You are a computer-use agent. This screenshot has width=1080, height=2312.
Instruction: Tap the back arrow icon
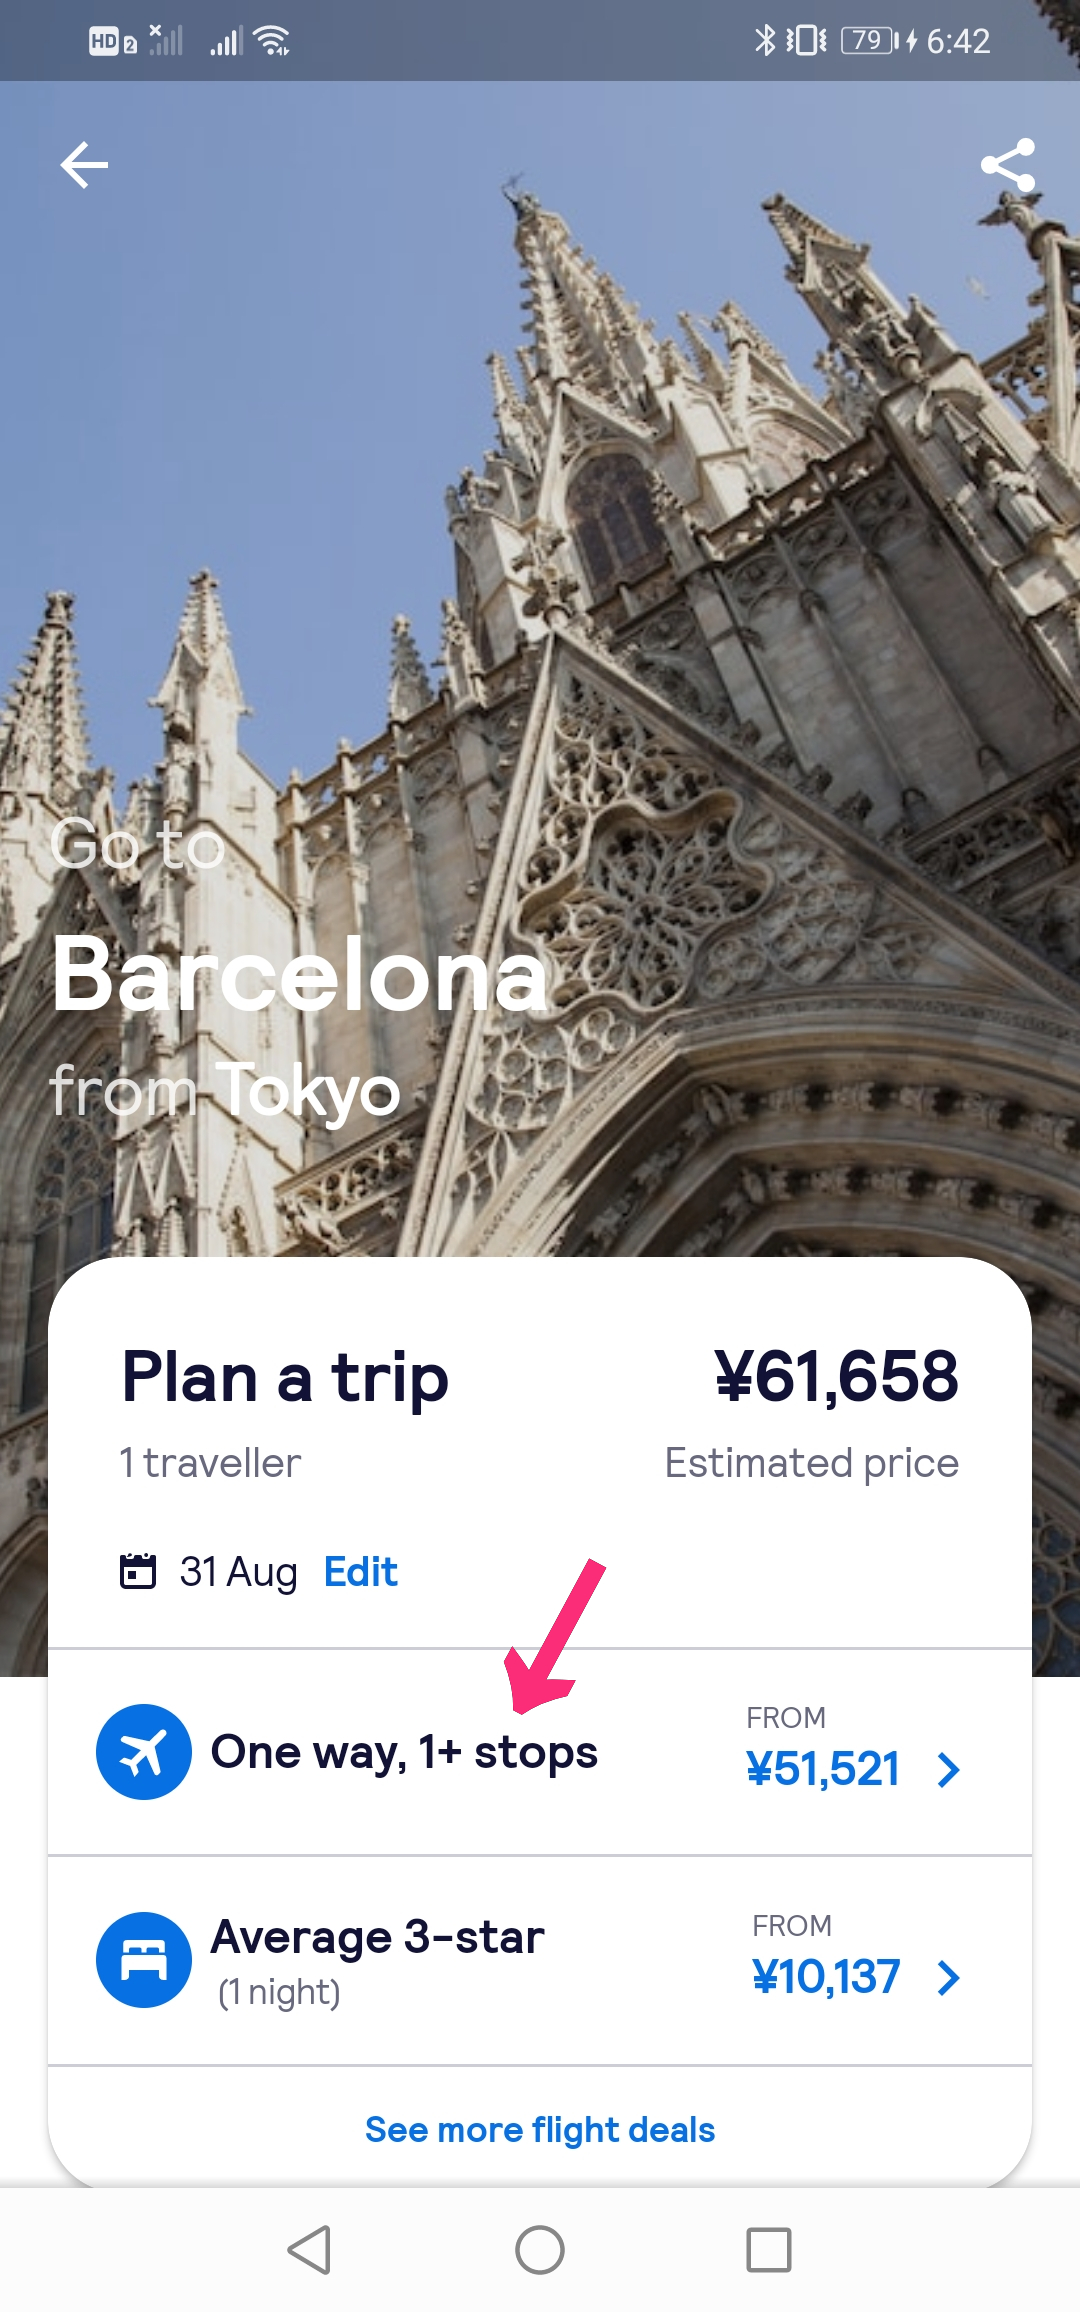click(84, 165)
